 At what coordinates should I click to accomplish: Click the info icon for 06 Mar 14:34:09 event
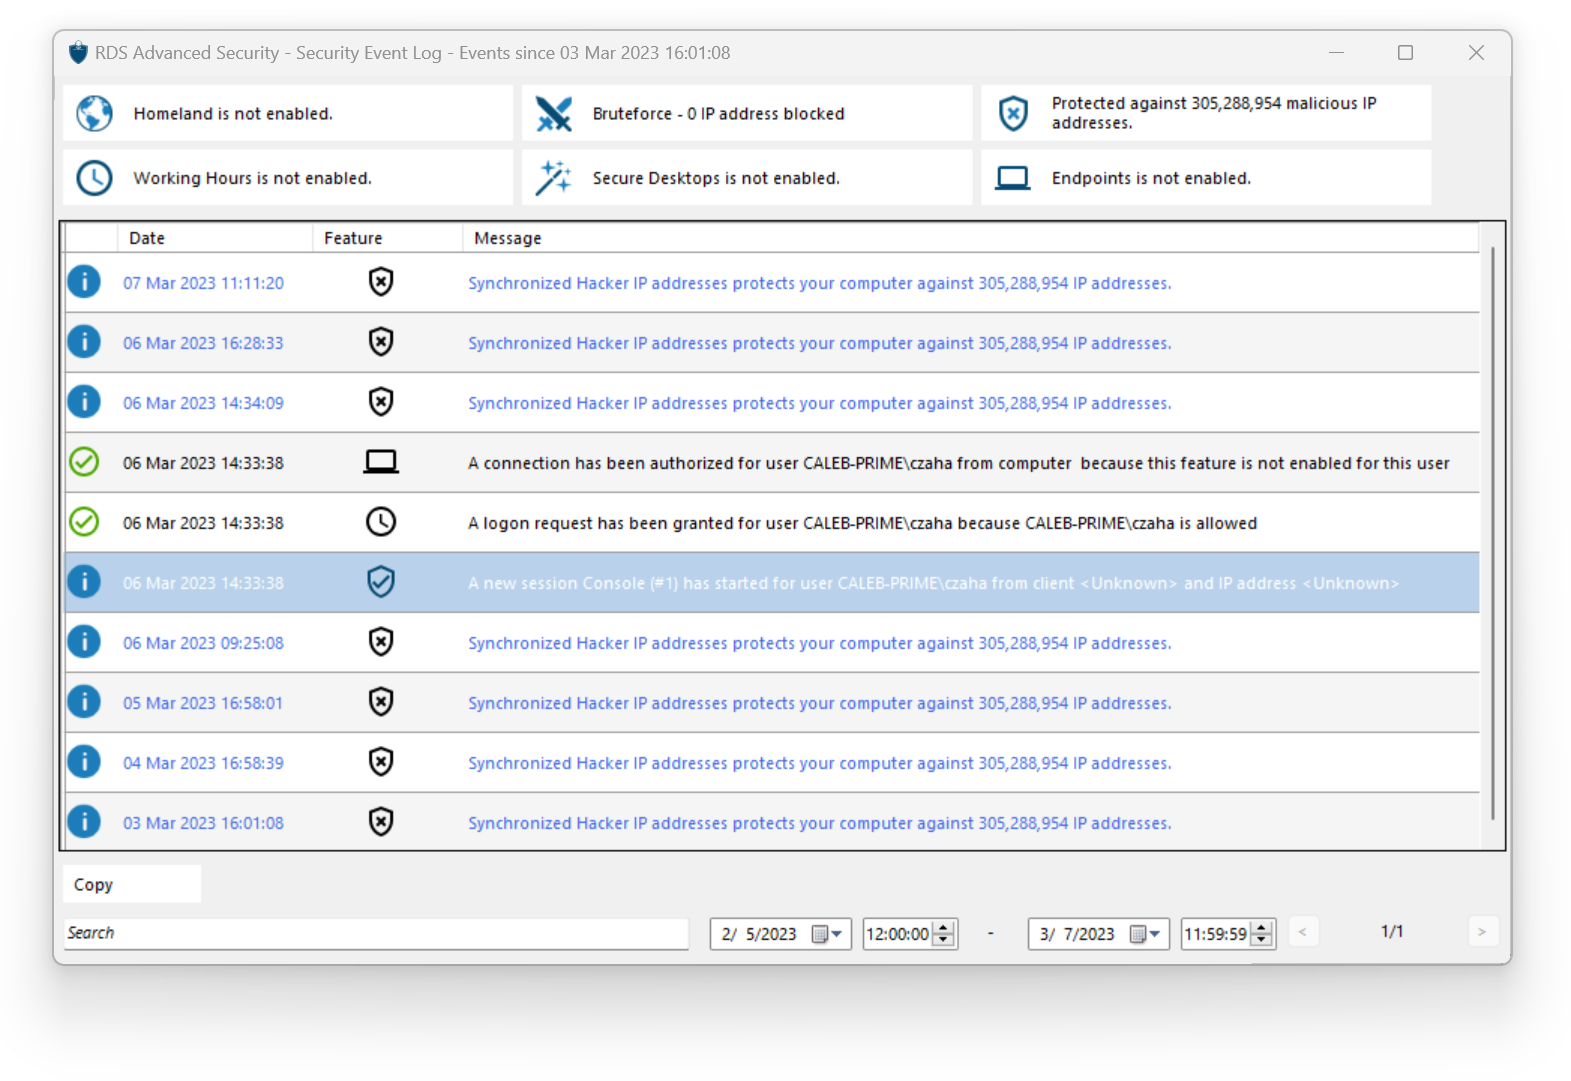pyautogui.click(x=84, y=402)
